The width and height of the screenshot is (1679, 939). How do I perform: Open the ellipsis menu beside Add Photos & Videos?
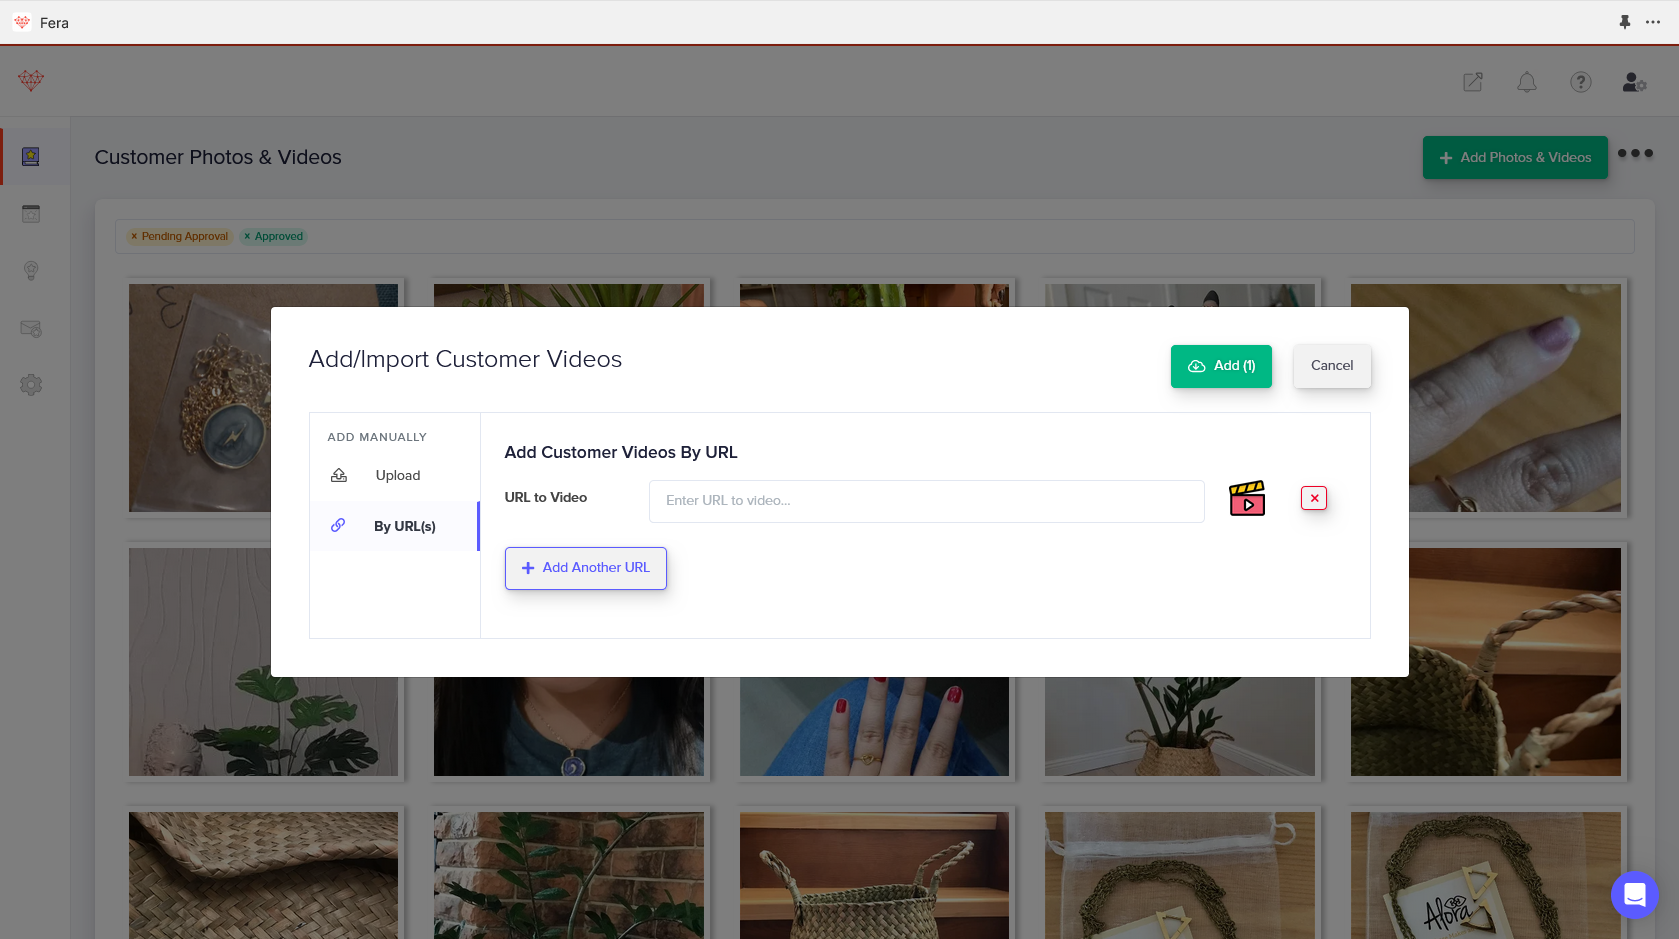coord(1634,153)
